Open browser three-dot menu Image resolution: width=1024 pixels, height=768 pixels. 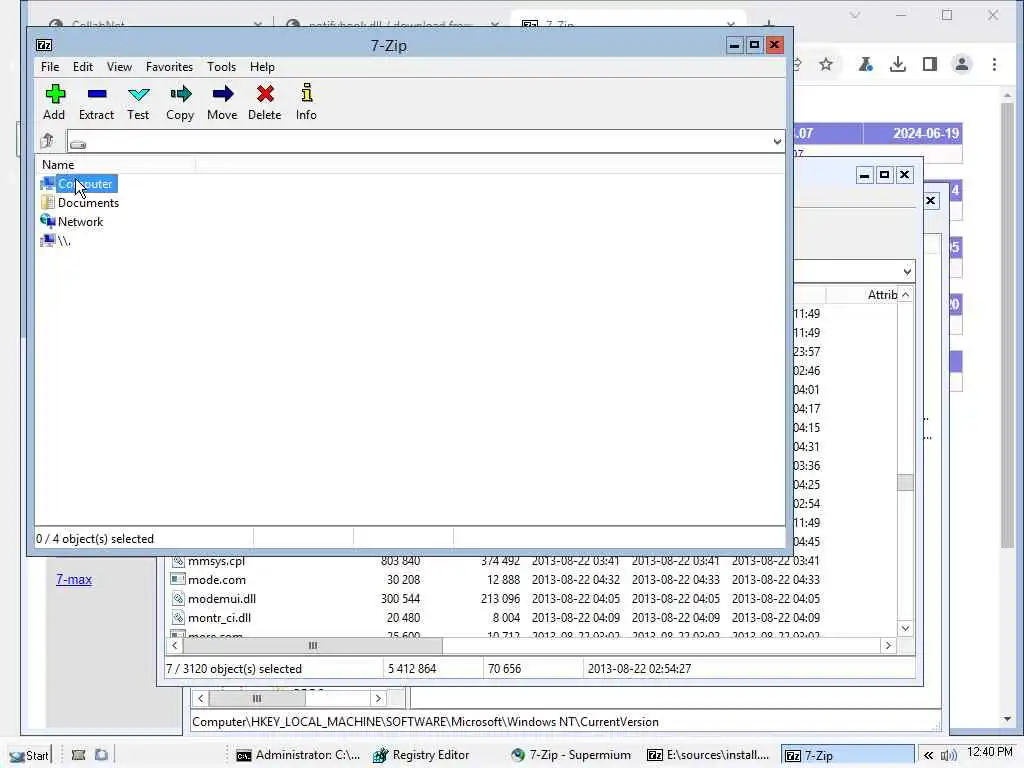(x=994, y=64)
